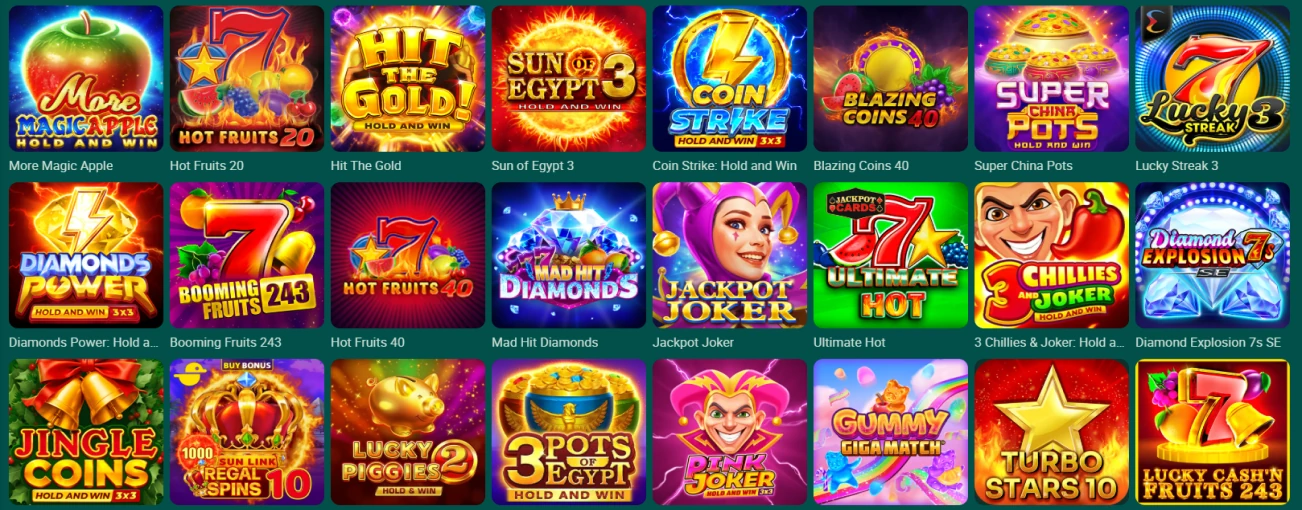
Task: Open Sun of Egypt 3 game
Action: [x=569, y=79]
